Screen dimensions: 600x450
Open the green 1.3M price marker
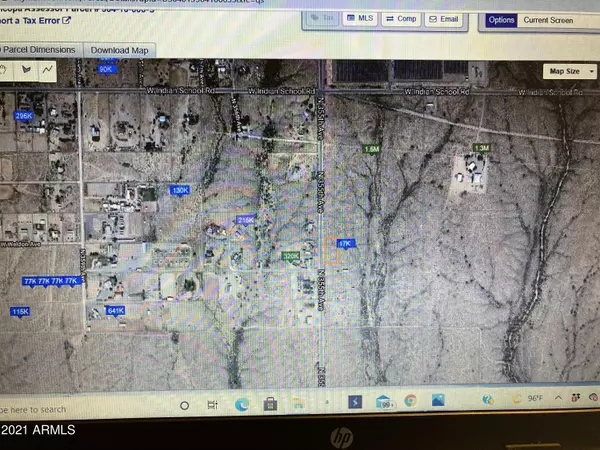[481, 148]
